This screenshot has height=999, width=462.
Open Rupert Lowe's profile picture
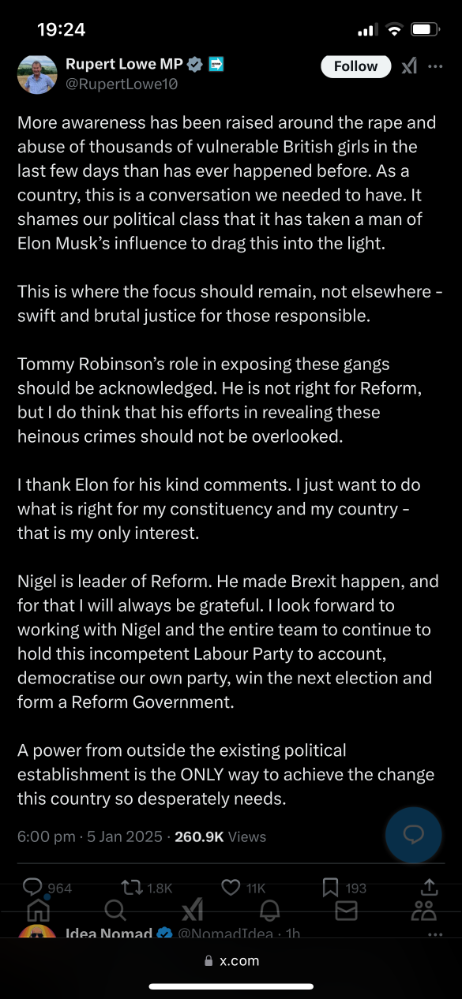(37, 75)
